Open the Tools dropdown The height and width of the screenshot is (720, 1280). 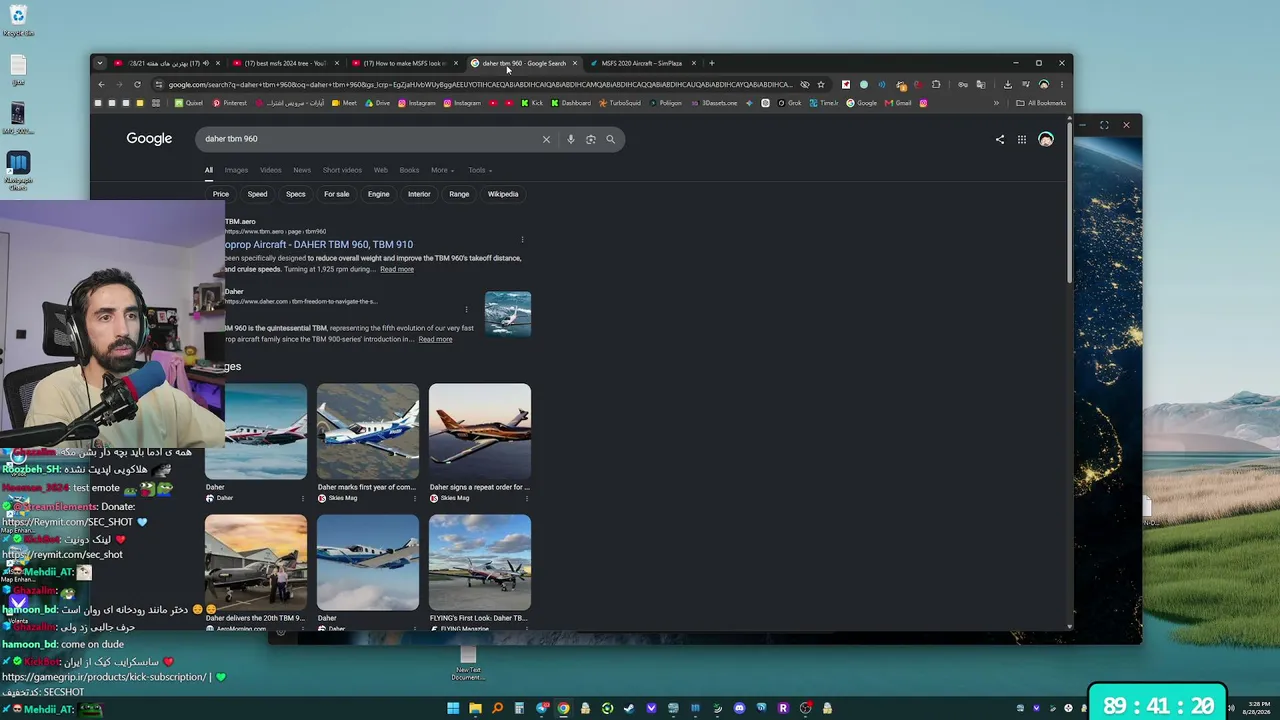pos(480,170)
